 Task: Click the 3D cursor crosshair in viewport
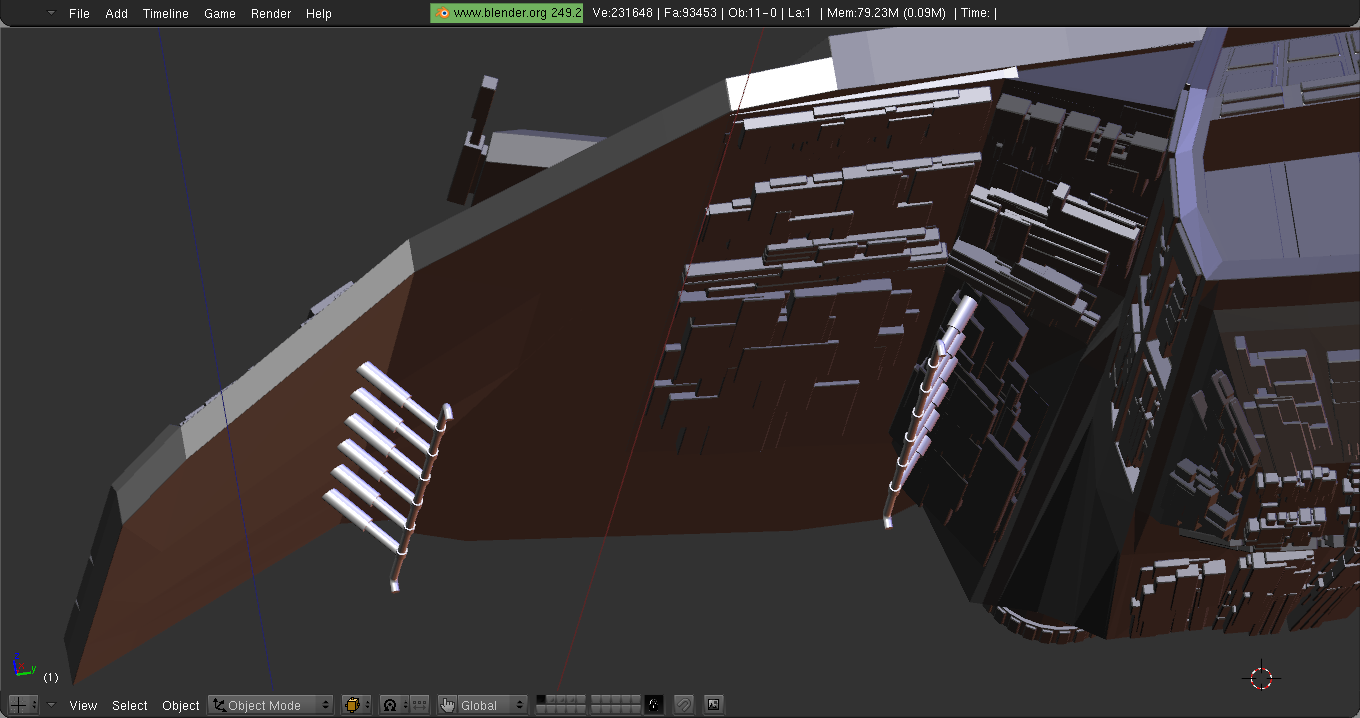[x=1261, y=677]
